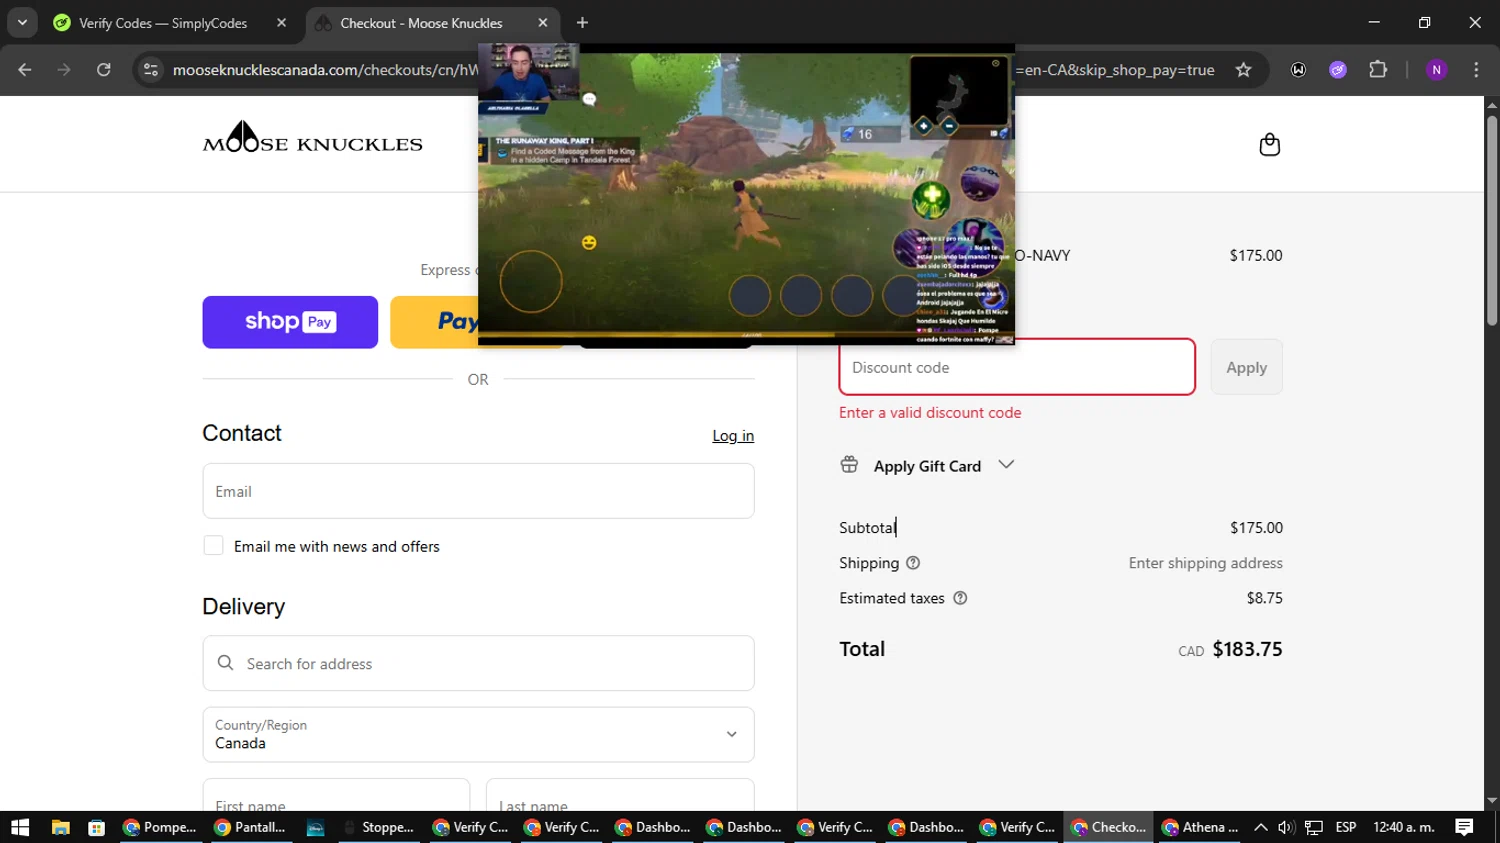Switch to the Pantall... taskbar window

point(251,827)
